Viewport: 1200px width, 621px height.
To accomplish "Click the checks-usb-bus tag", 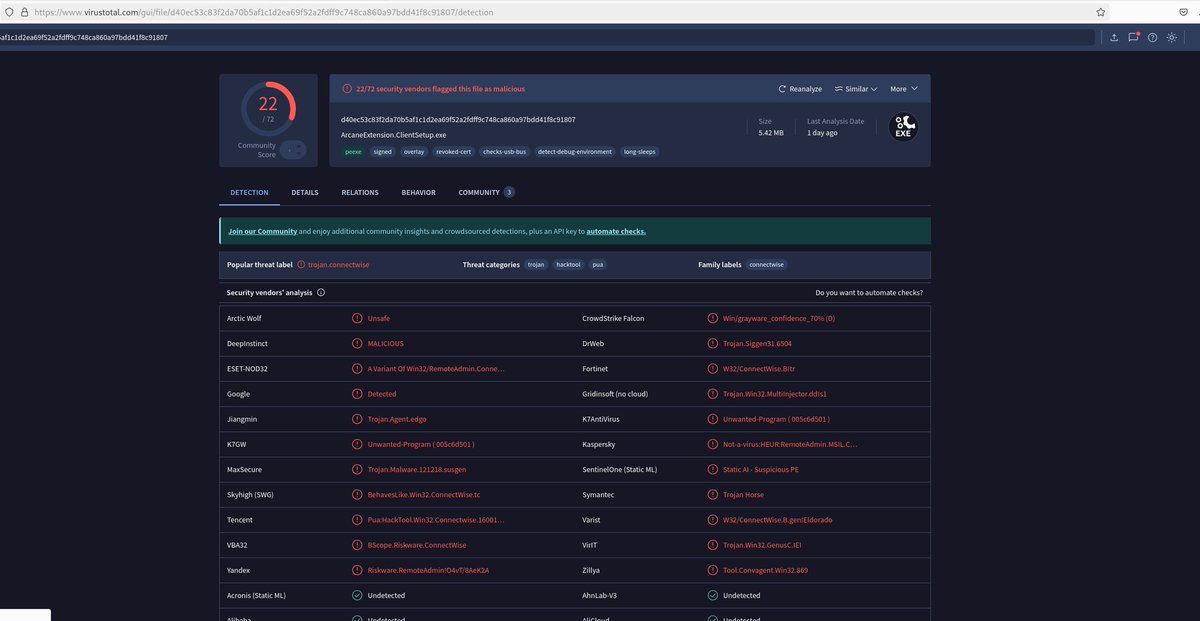I will click(x=505, y=152).
